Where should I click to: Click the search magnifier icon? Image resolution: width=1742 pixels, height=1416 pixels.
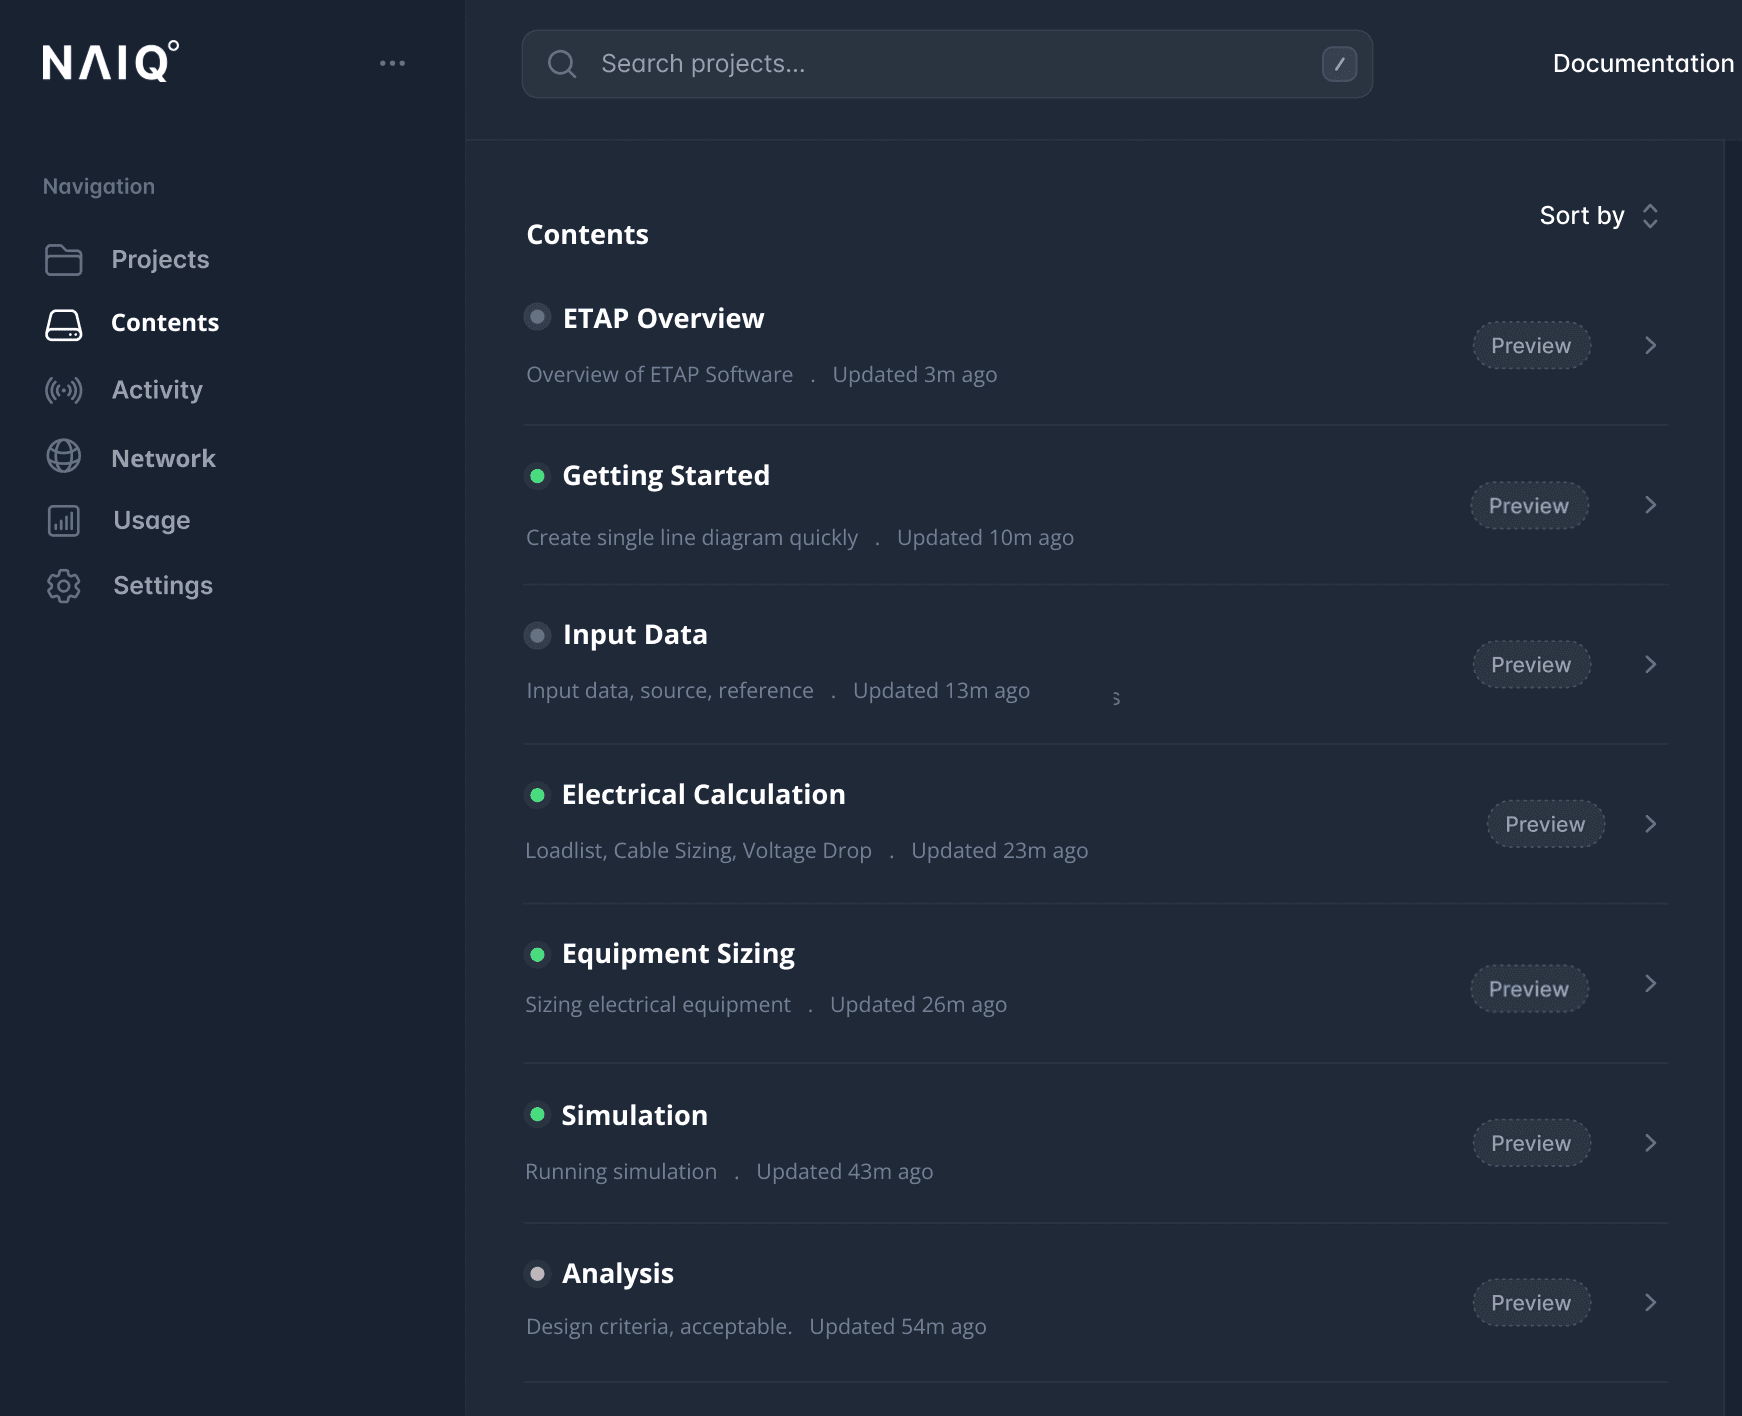562,63
